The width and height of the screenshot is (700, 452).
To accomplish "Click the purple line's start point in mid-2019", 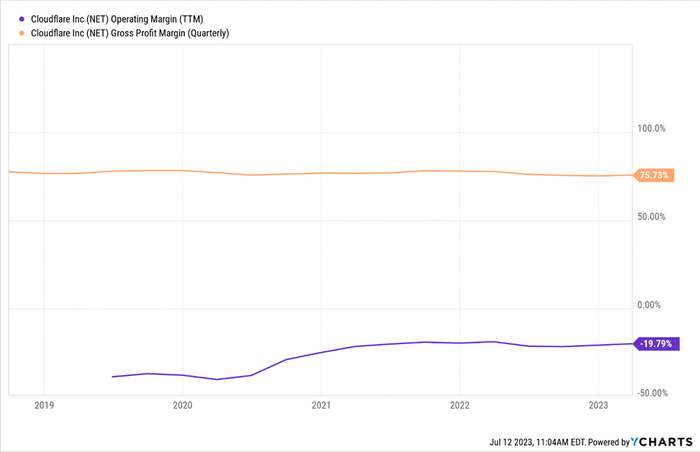I will [112, 377].
